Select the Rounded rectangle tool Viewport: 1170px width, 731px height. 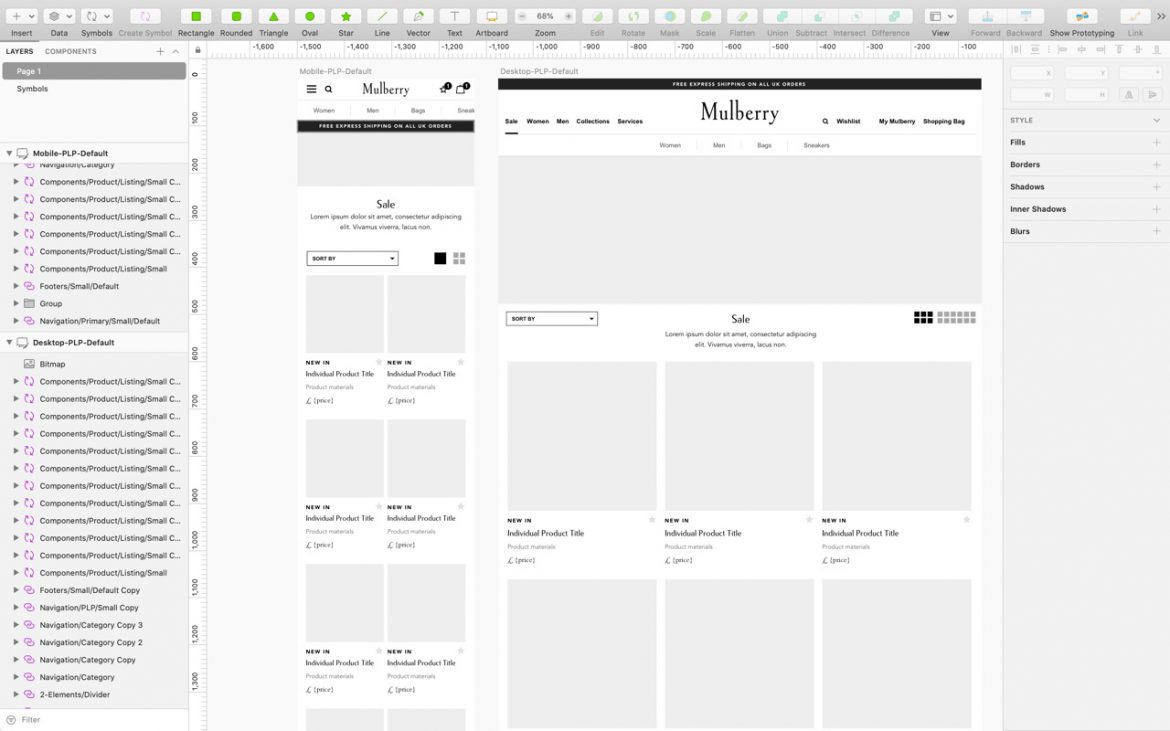pos(236,16)
